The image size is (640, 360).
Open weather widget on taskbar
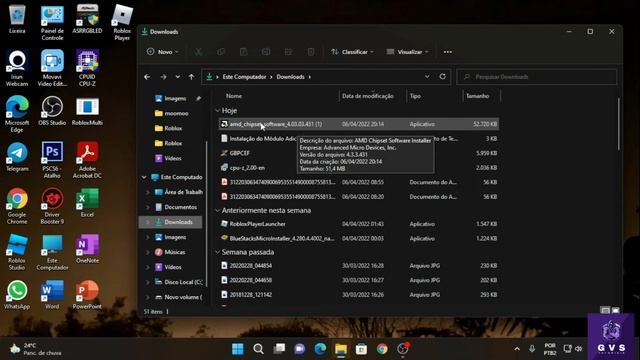[36, 349]
